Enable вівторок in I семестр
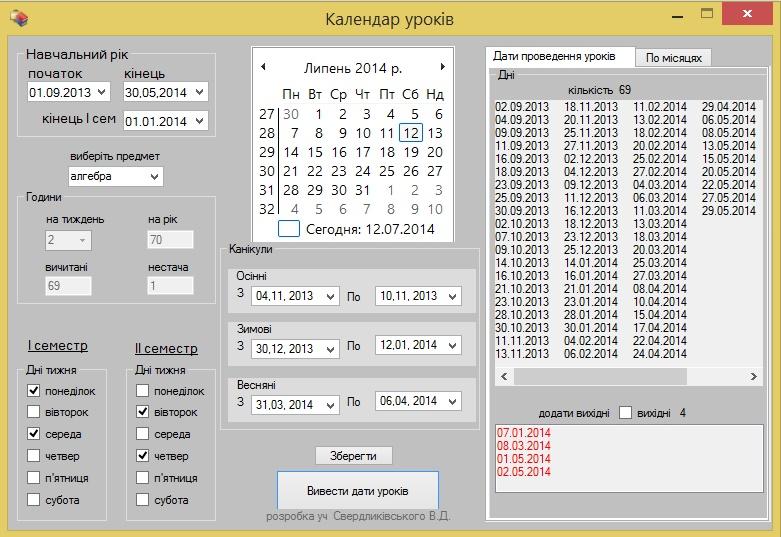Viewport: 781px width, 537px height. [34, 412]
